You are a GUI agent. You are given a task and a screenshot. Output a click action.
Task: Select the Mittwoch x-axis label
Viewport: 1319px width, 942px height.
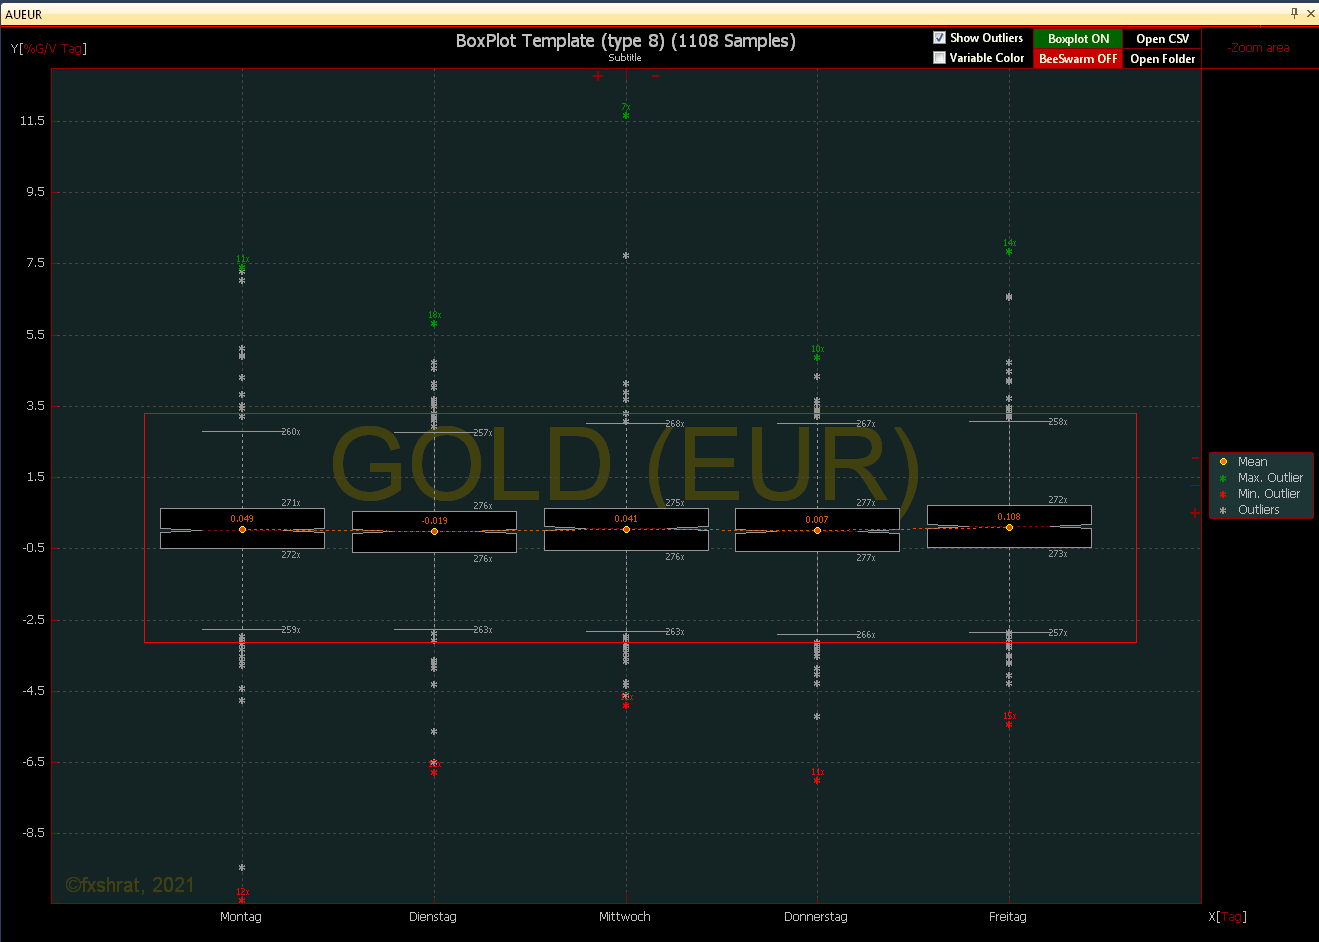tap(625, 917)
